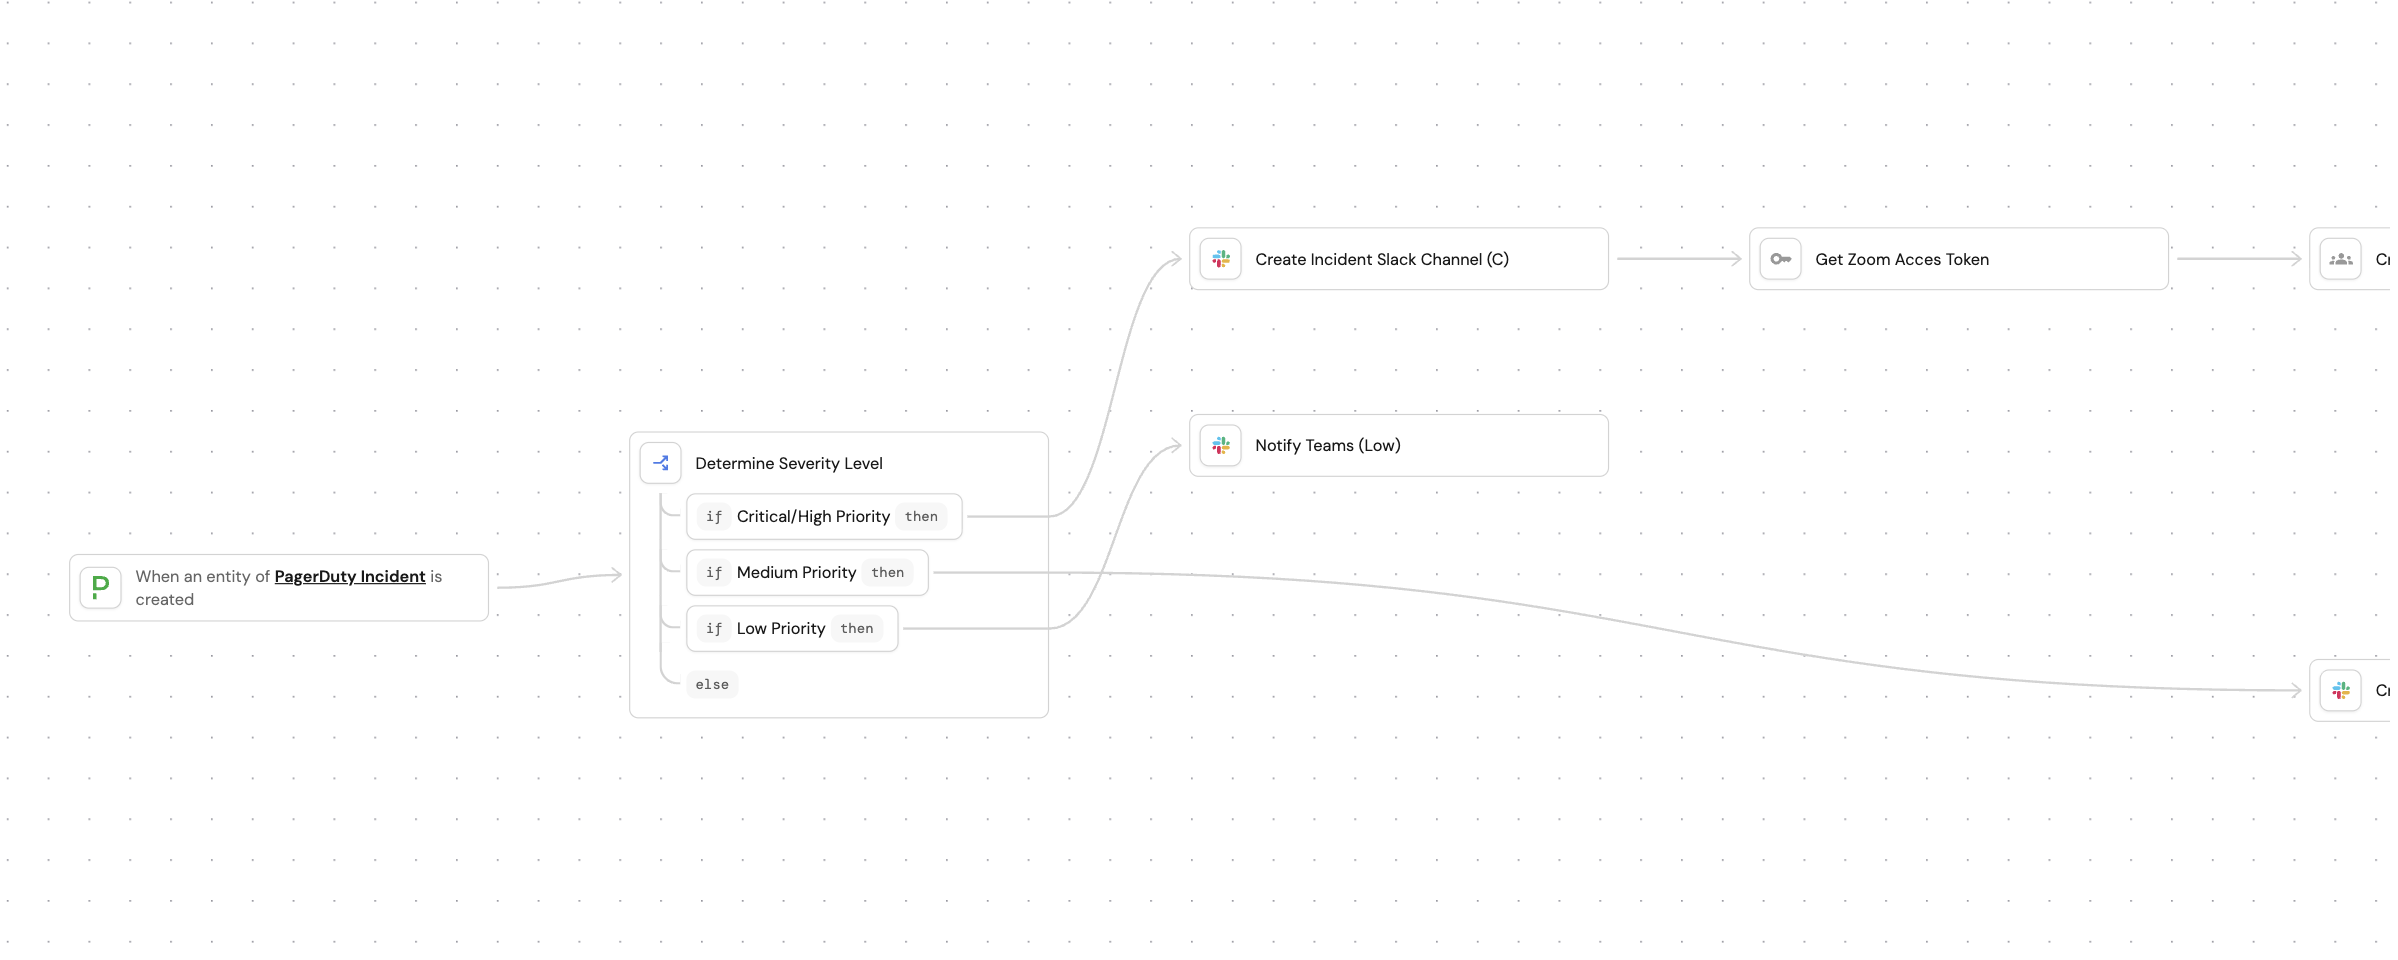This screenshot has width=2398, height=960.
Task: Click Slack icon on the bottom-right cut-off node
Action: tap(2341, 690)
